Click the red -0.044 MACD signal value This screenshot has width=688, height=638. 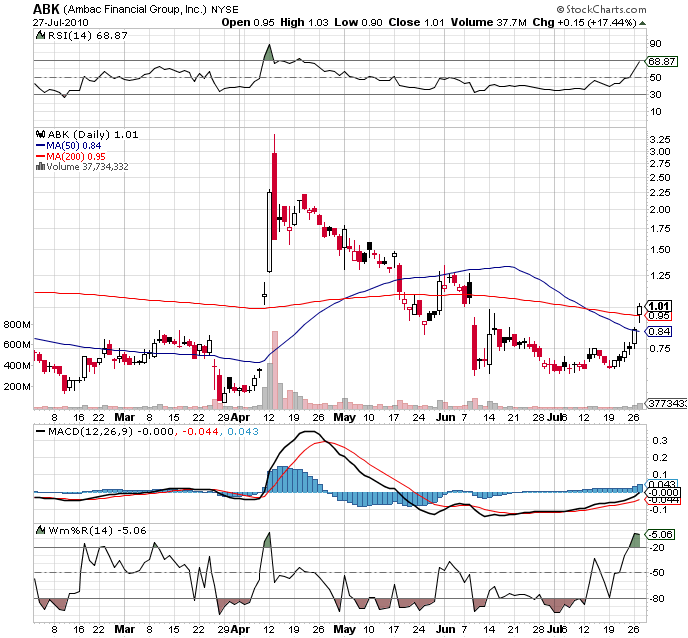tap(200, 431)
